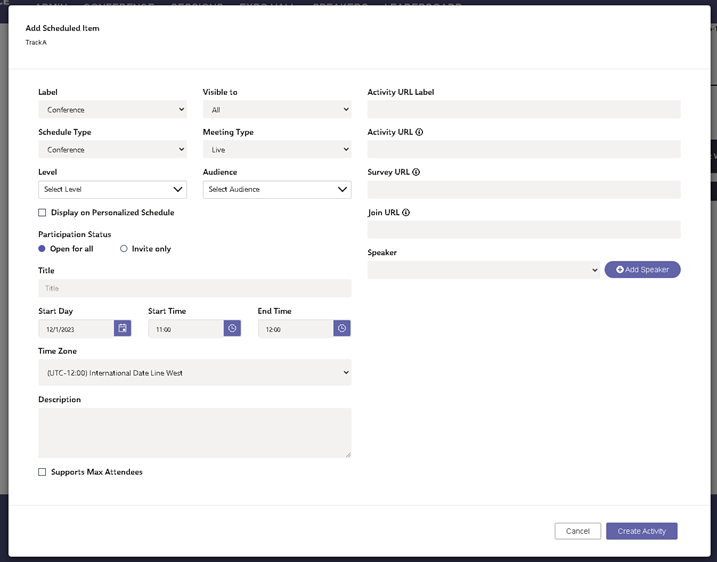
Task: Click the Survey URL info icon
Action: point(416,172)
